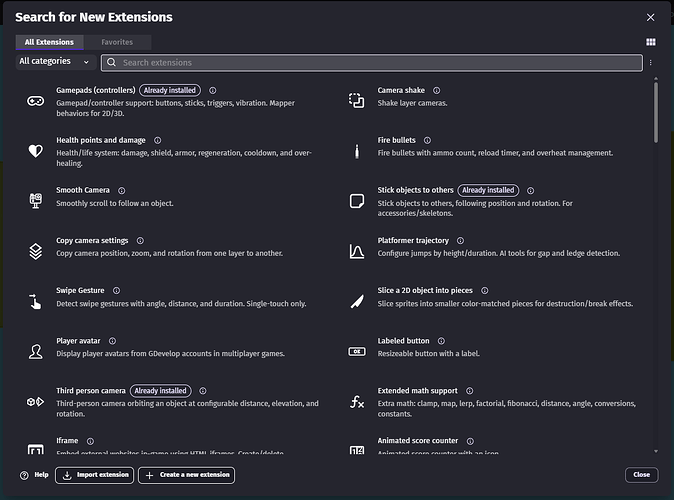
Task: Open the All categories dropdown
Action: pyautogui.click(x=55, y=62)
